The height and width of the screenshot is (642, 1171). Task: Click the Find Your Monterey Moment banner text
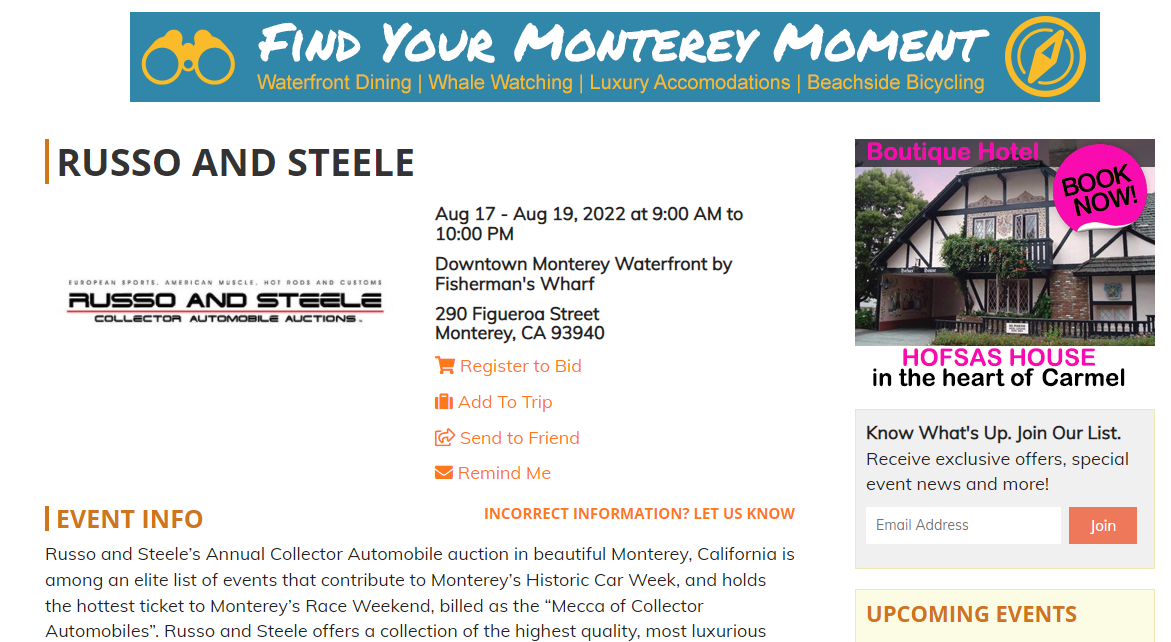[623, 44]
